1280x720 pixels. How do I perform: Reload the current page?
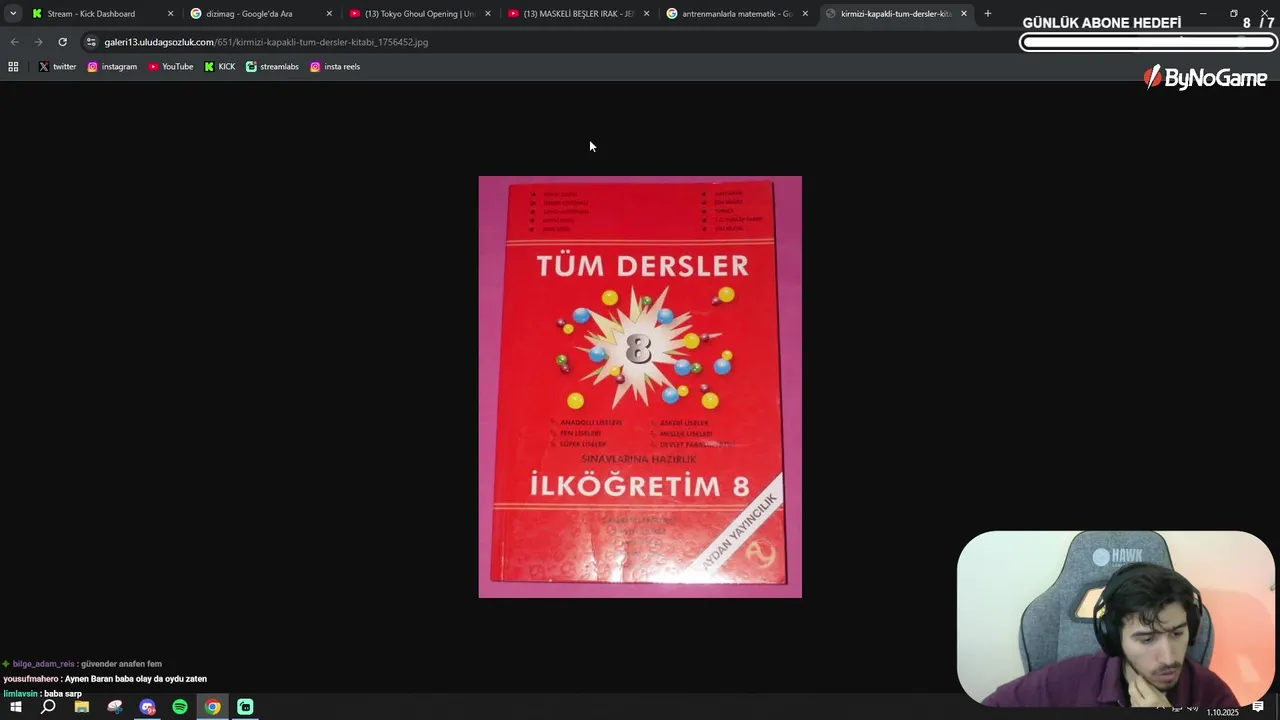pos(62,42)
